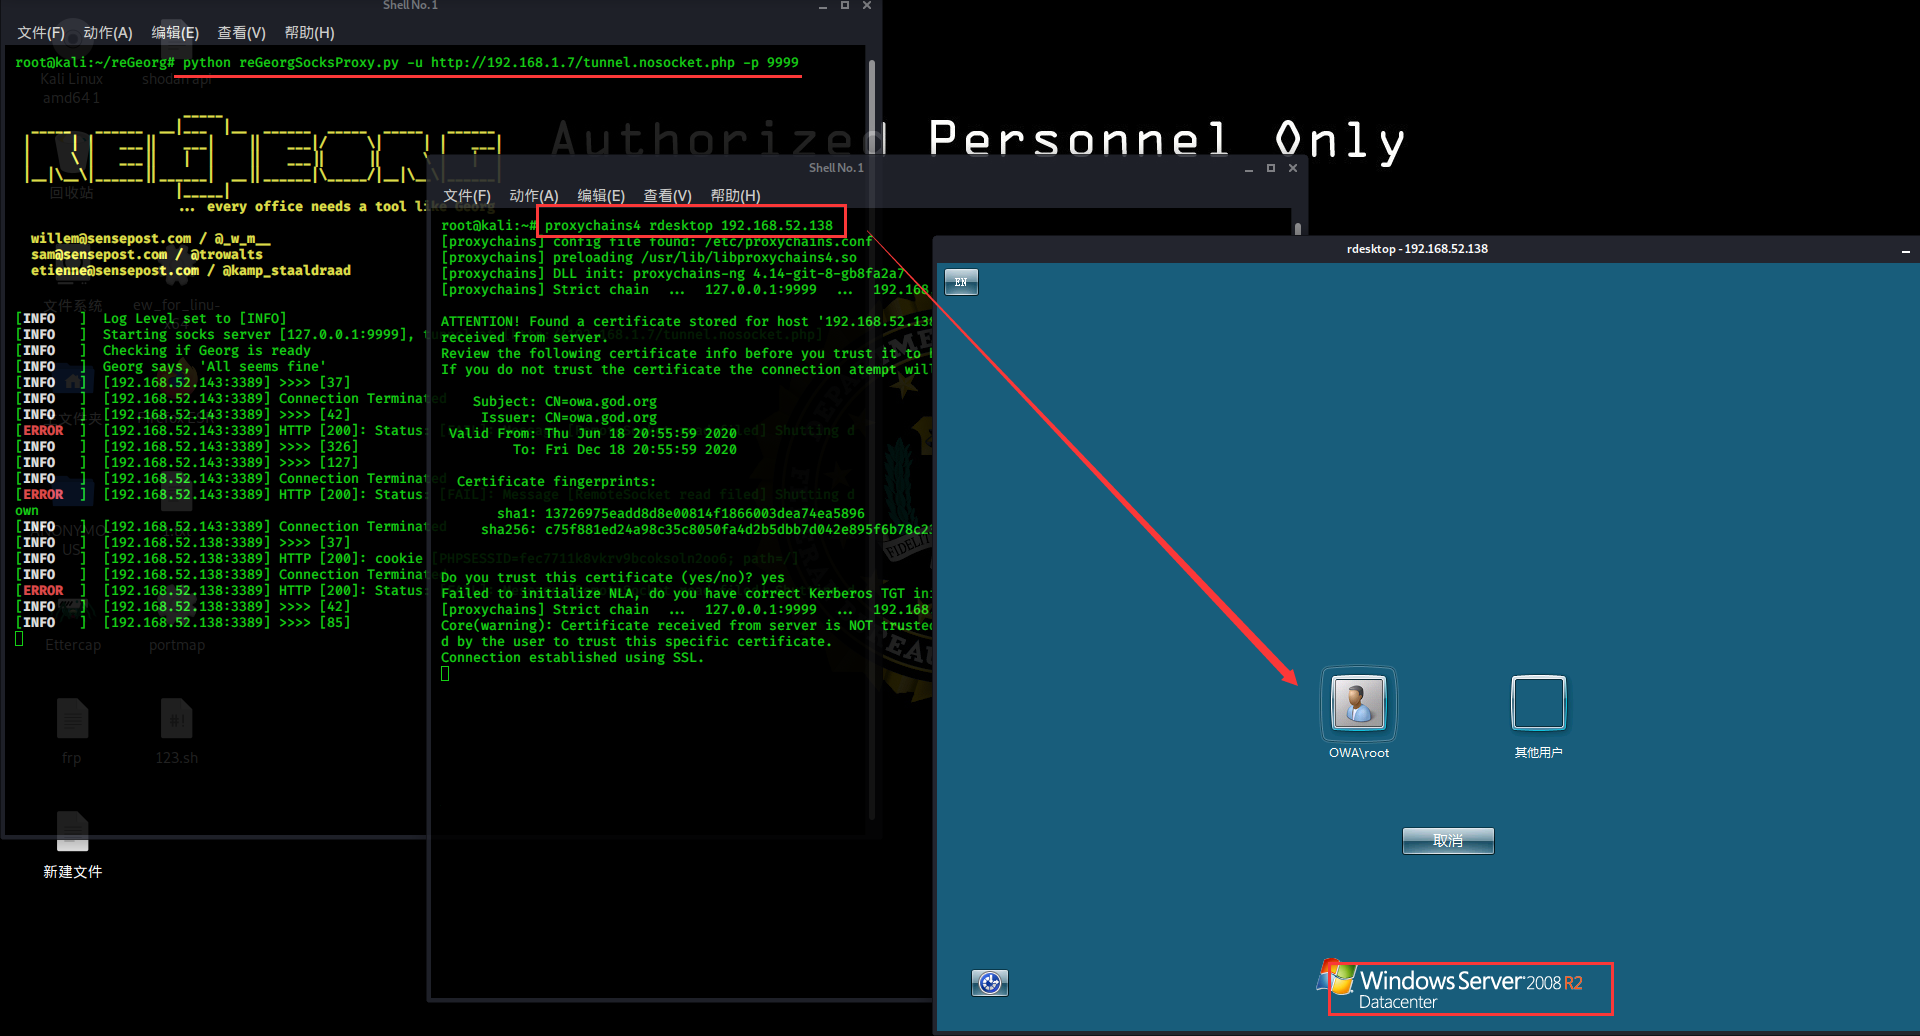This screenshot has height=1036, width=1920.
Task: Open the frp desktop file icon
Action: coord(72,732)
